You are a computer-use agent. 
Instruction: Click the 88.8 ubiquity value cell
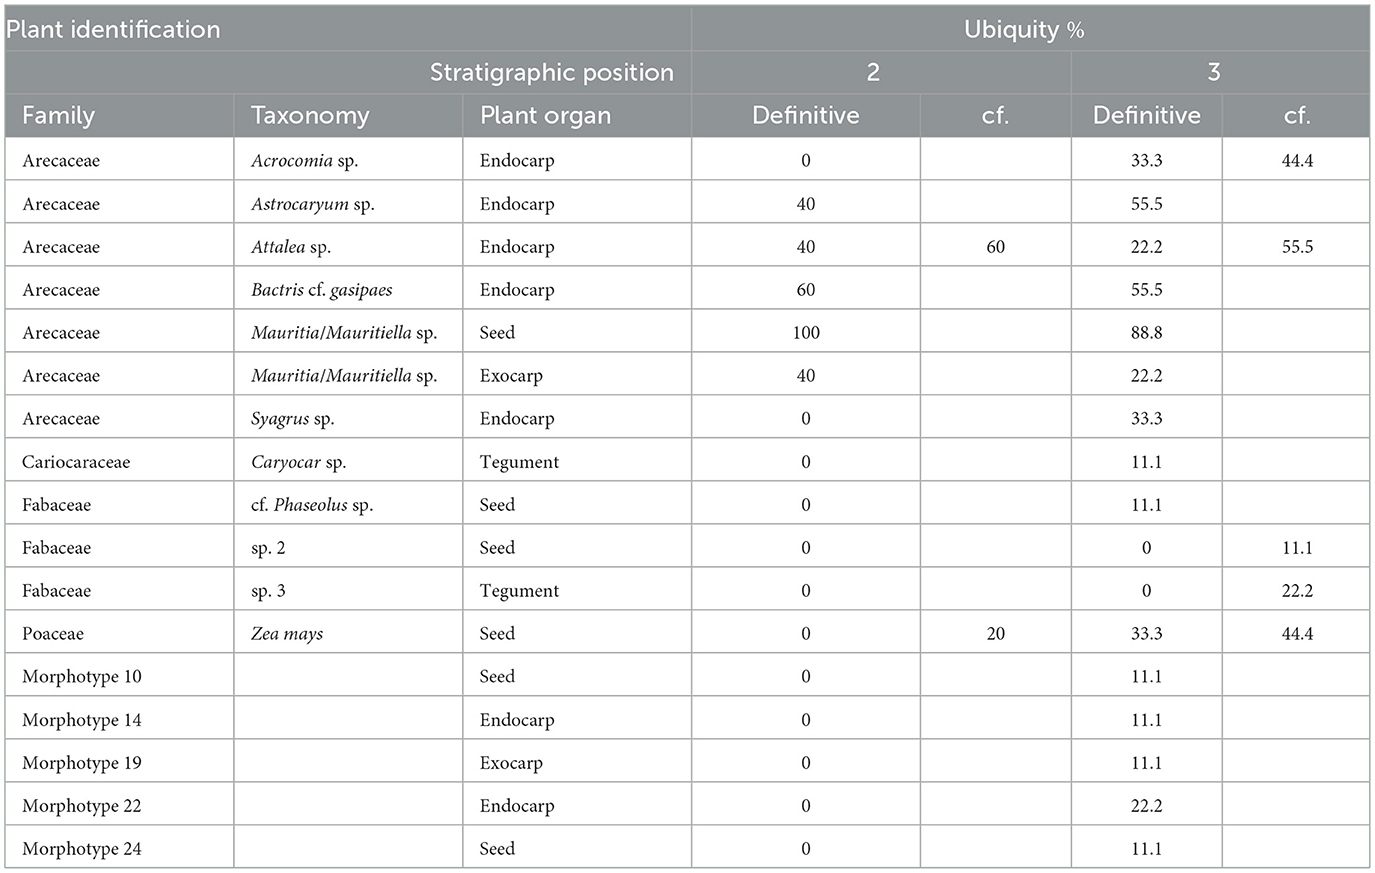(1146, 333)
